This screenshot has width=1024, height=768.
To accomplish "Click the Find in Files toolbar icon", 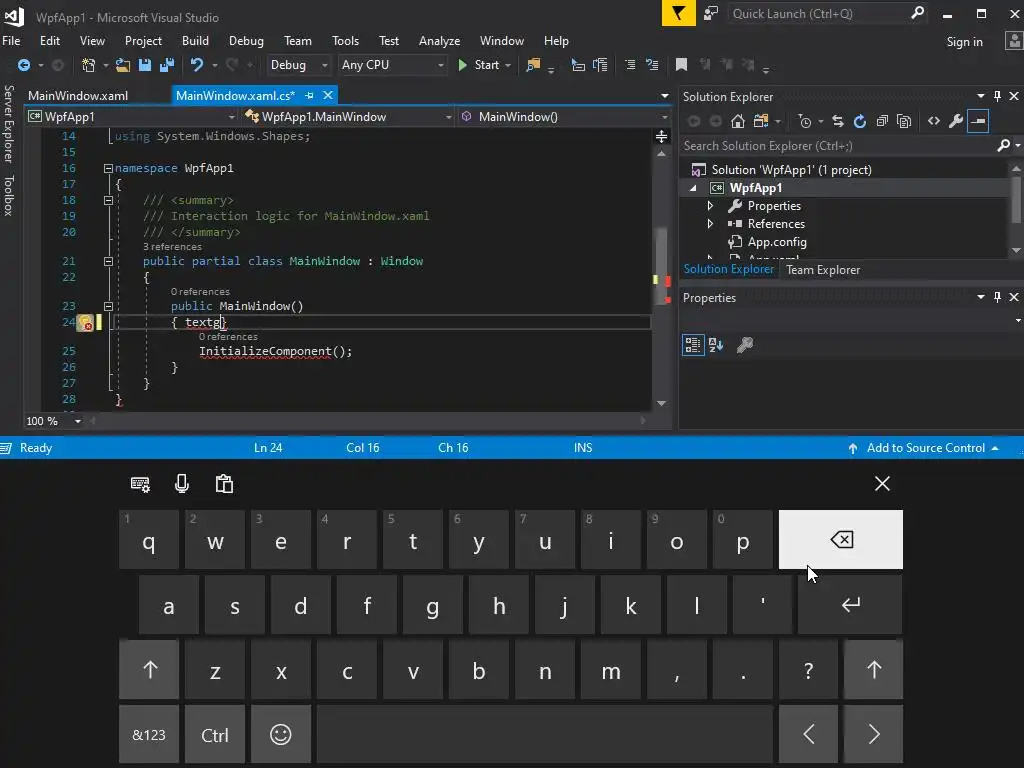I will tap(534, 65).
